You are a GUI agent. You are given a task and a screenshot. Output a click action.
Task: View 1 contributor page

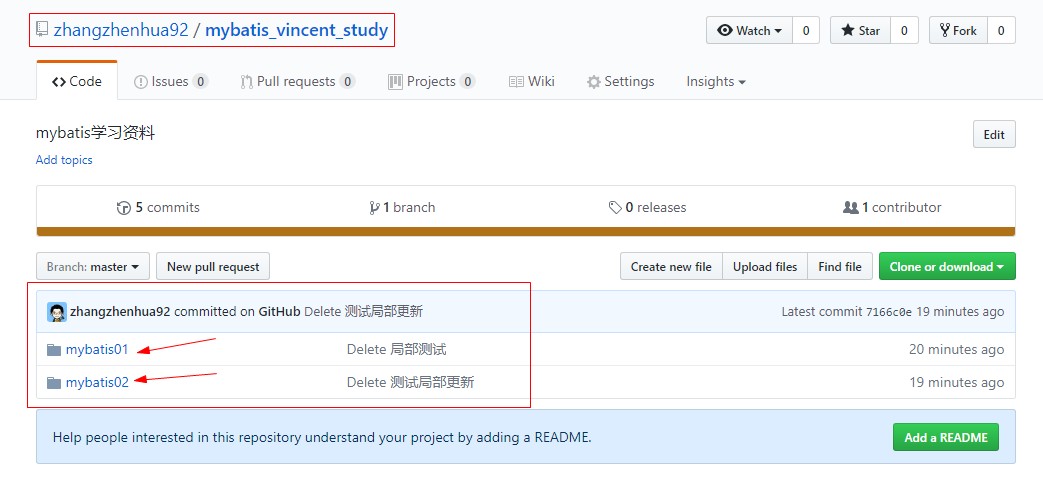pos(892,207)
